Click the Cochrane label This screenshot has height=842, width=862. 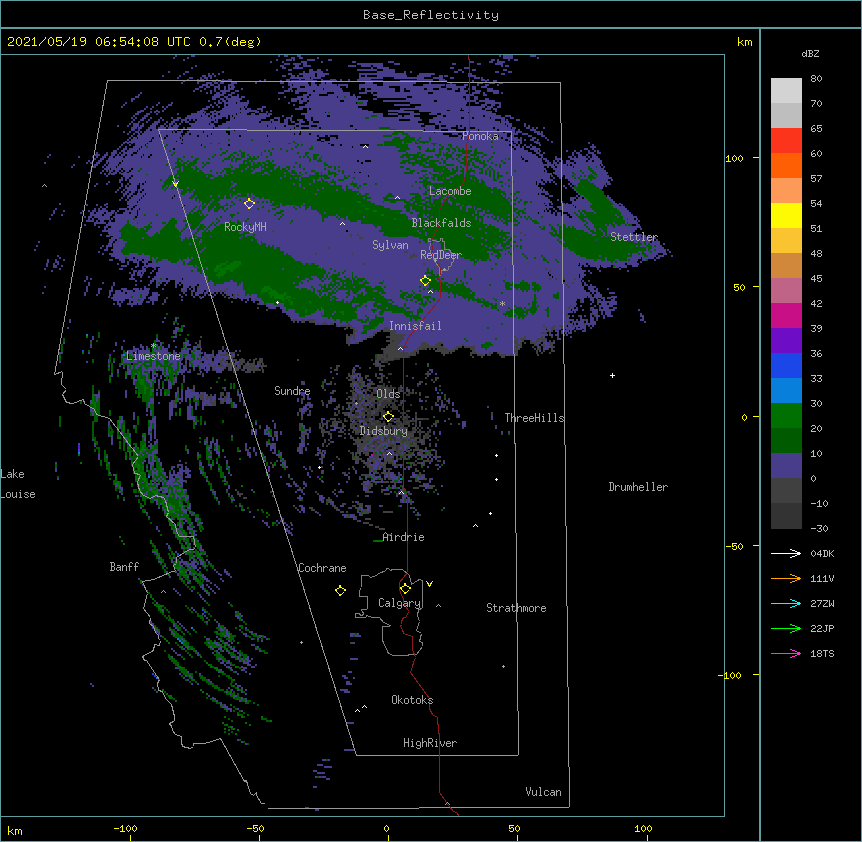322,568
